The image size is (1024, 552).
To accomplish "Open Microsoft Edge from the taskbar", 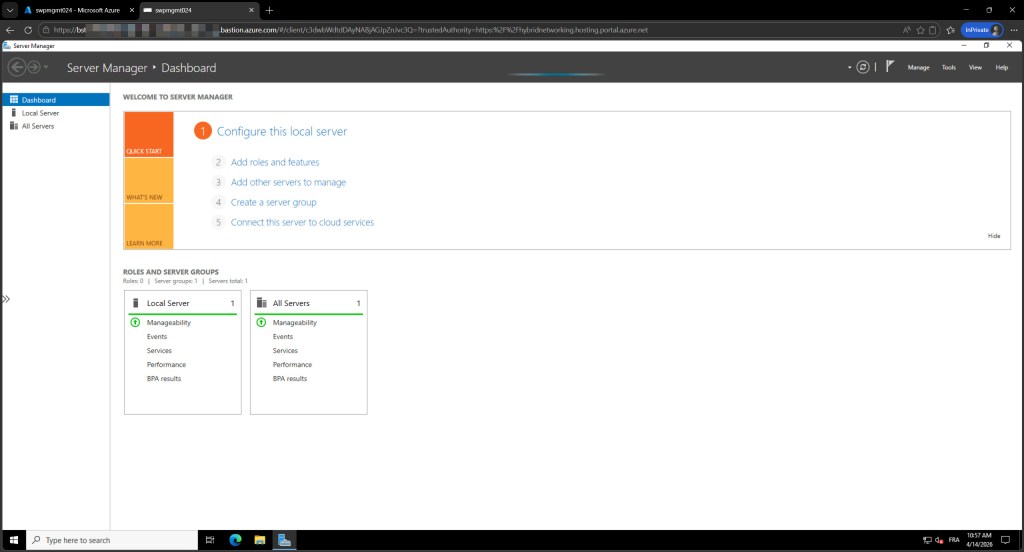I will (x=235, y=540).
